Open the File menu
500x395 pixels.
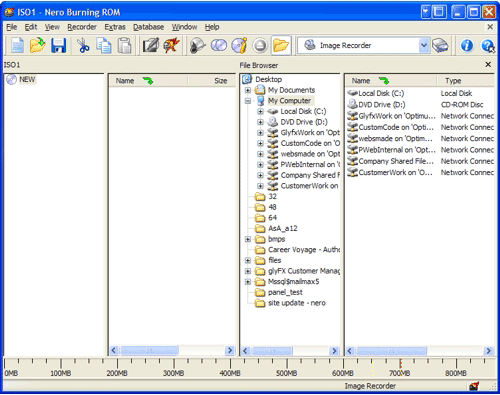(11, 27)
